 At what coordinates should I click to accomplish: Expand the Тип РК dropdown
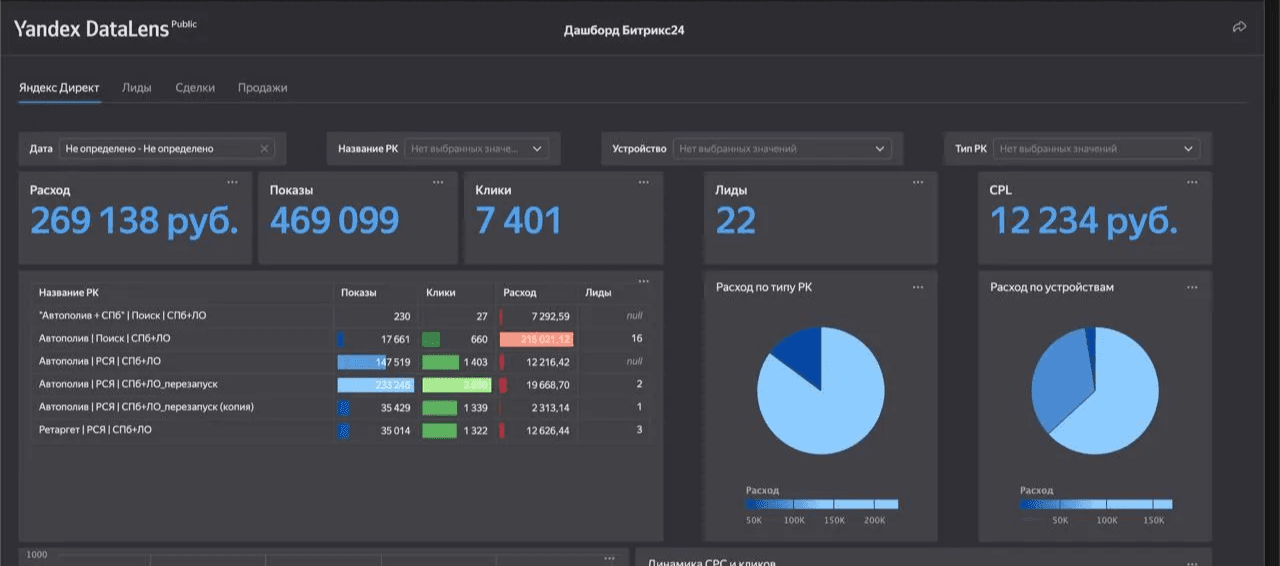click(x=1097, y=148)
